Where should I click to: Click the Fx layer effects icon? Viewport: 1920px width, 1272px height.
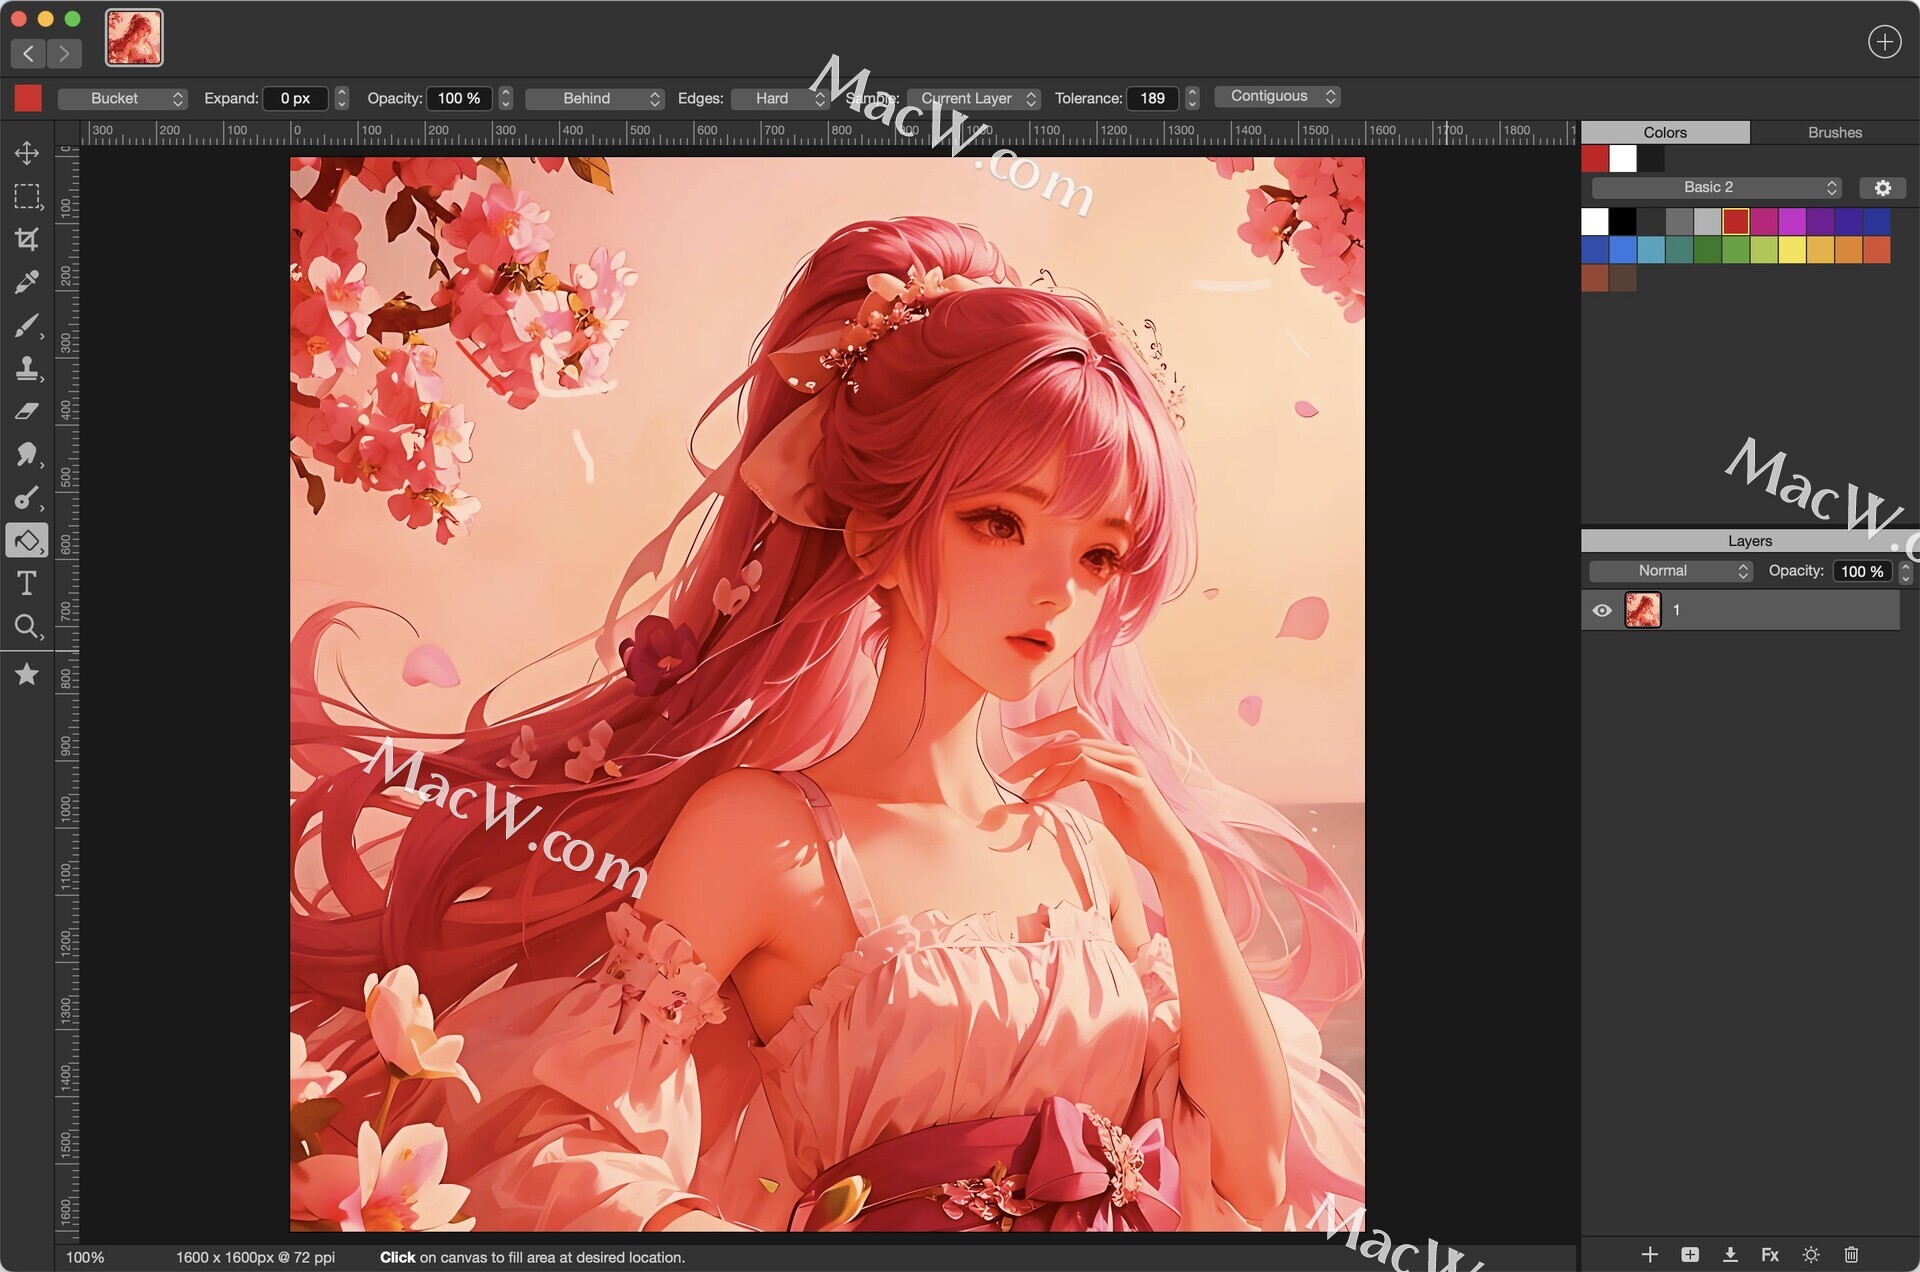pos(1769,1254)
